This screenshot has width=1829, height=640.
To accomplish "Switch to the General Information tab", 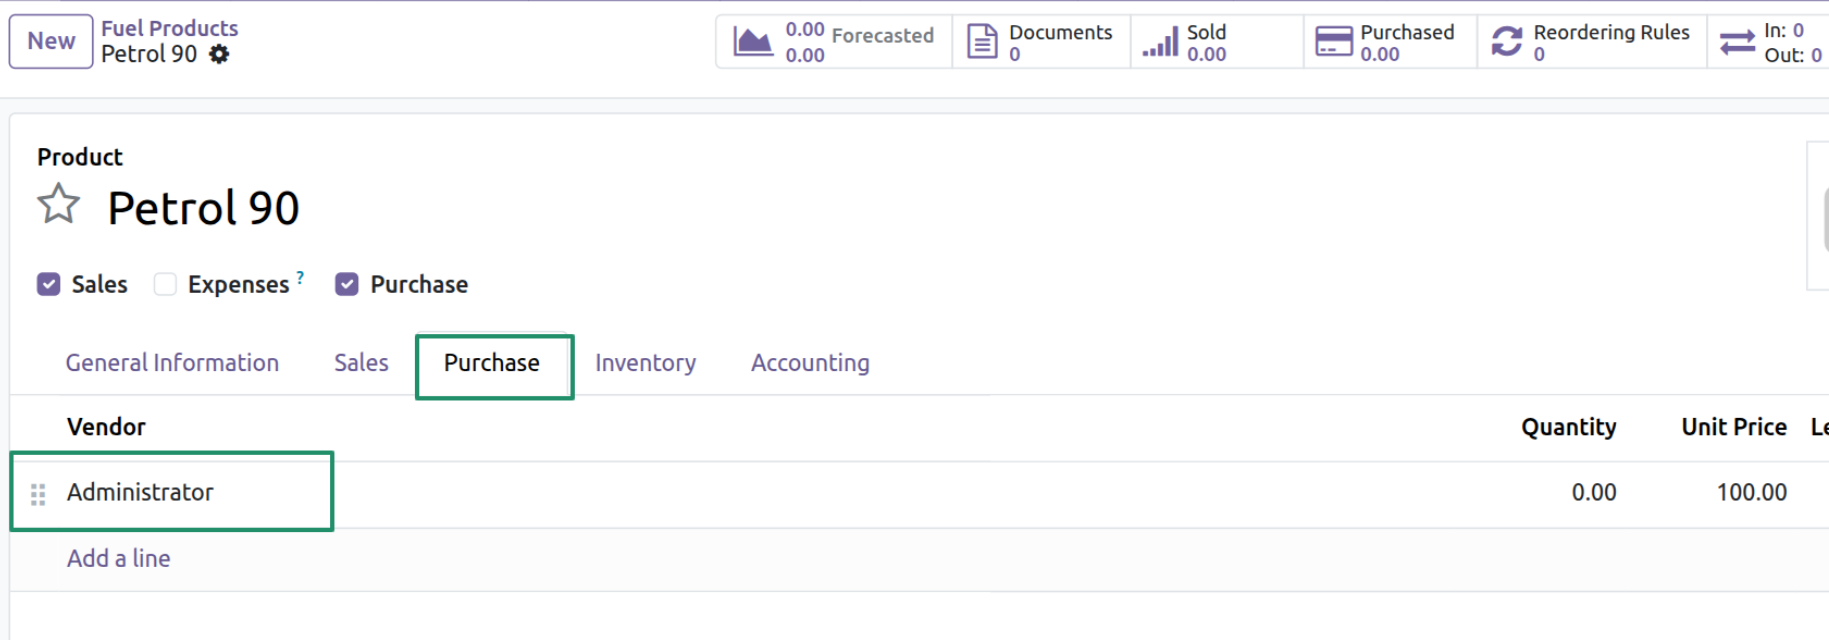I will [172, 363].
